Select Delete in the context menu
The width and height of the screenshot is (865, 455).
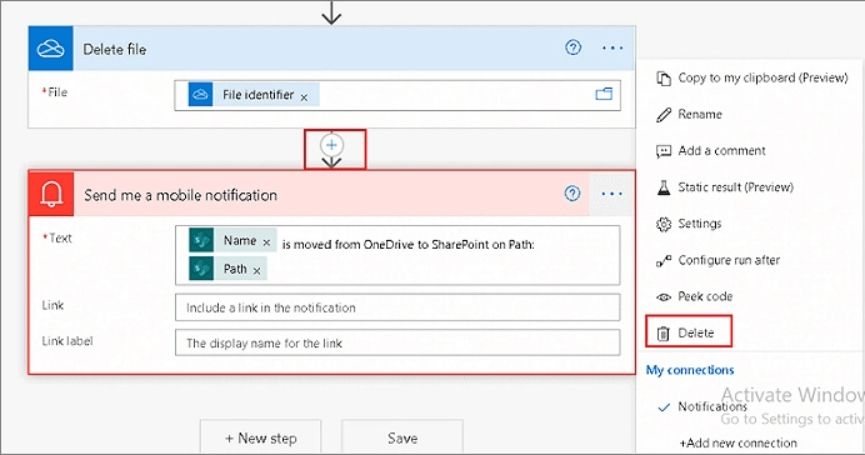pyautogui.click(x=696, y=332)
